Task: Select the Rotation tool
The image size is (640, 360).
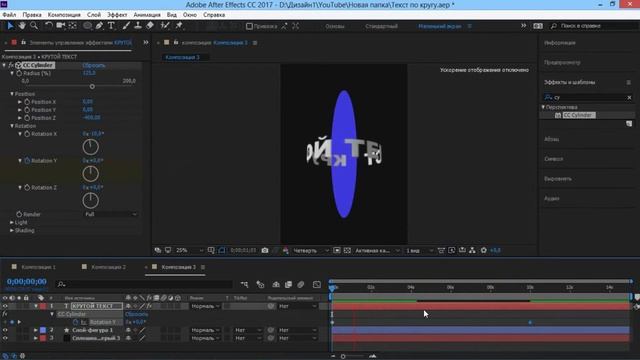Action: click(x=49, y=26)
